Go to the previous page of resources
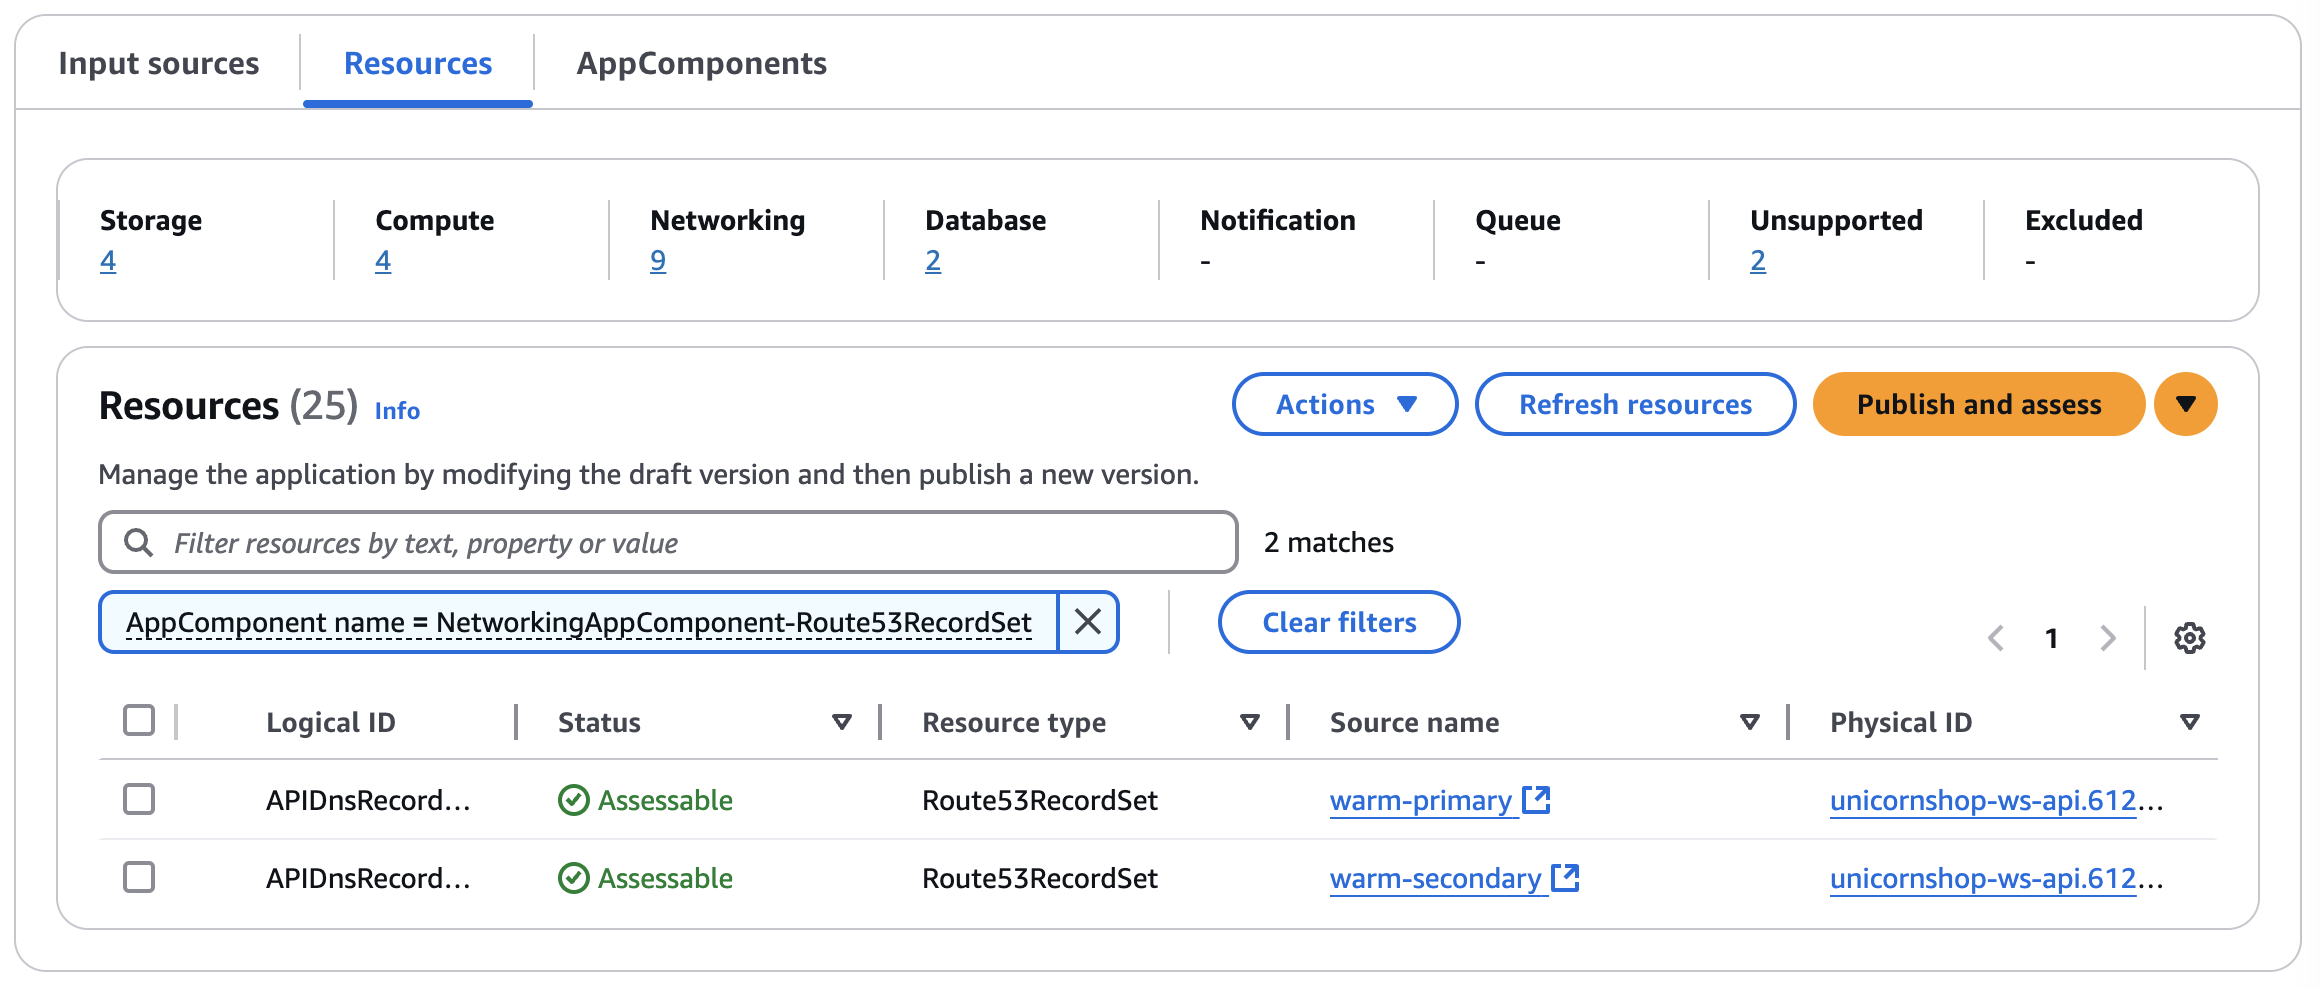Screen dimensions: 2320x988 (x=1996, y=638)
